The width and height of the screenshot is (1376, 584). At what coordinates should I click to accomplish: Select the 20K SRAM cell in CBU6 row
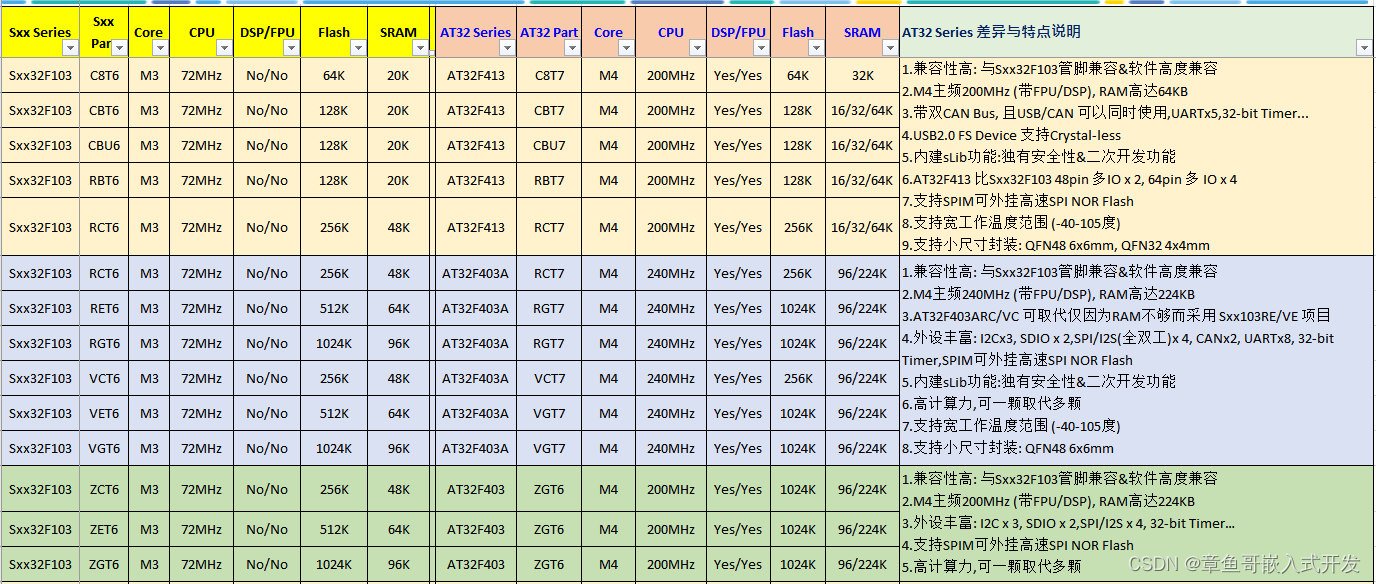pyautogui.click(x=399, y=145)
